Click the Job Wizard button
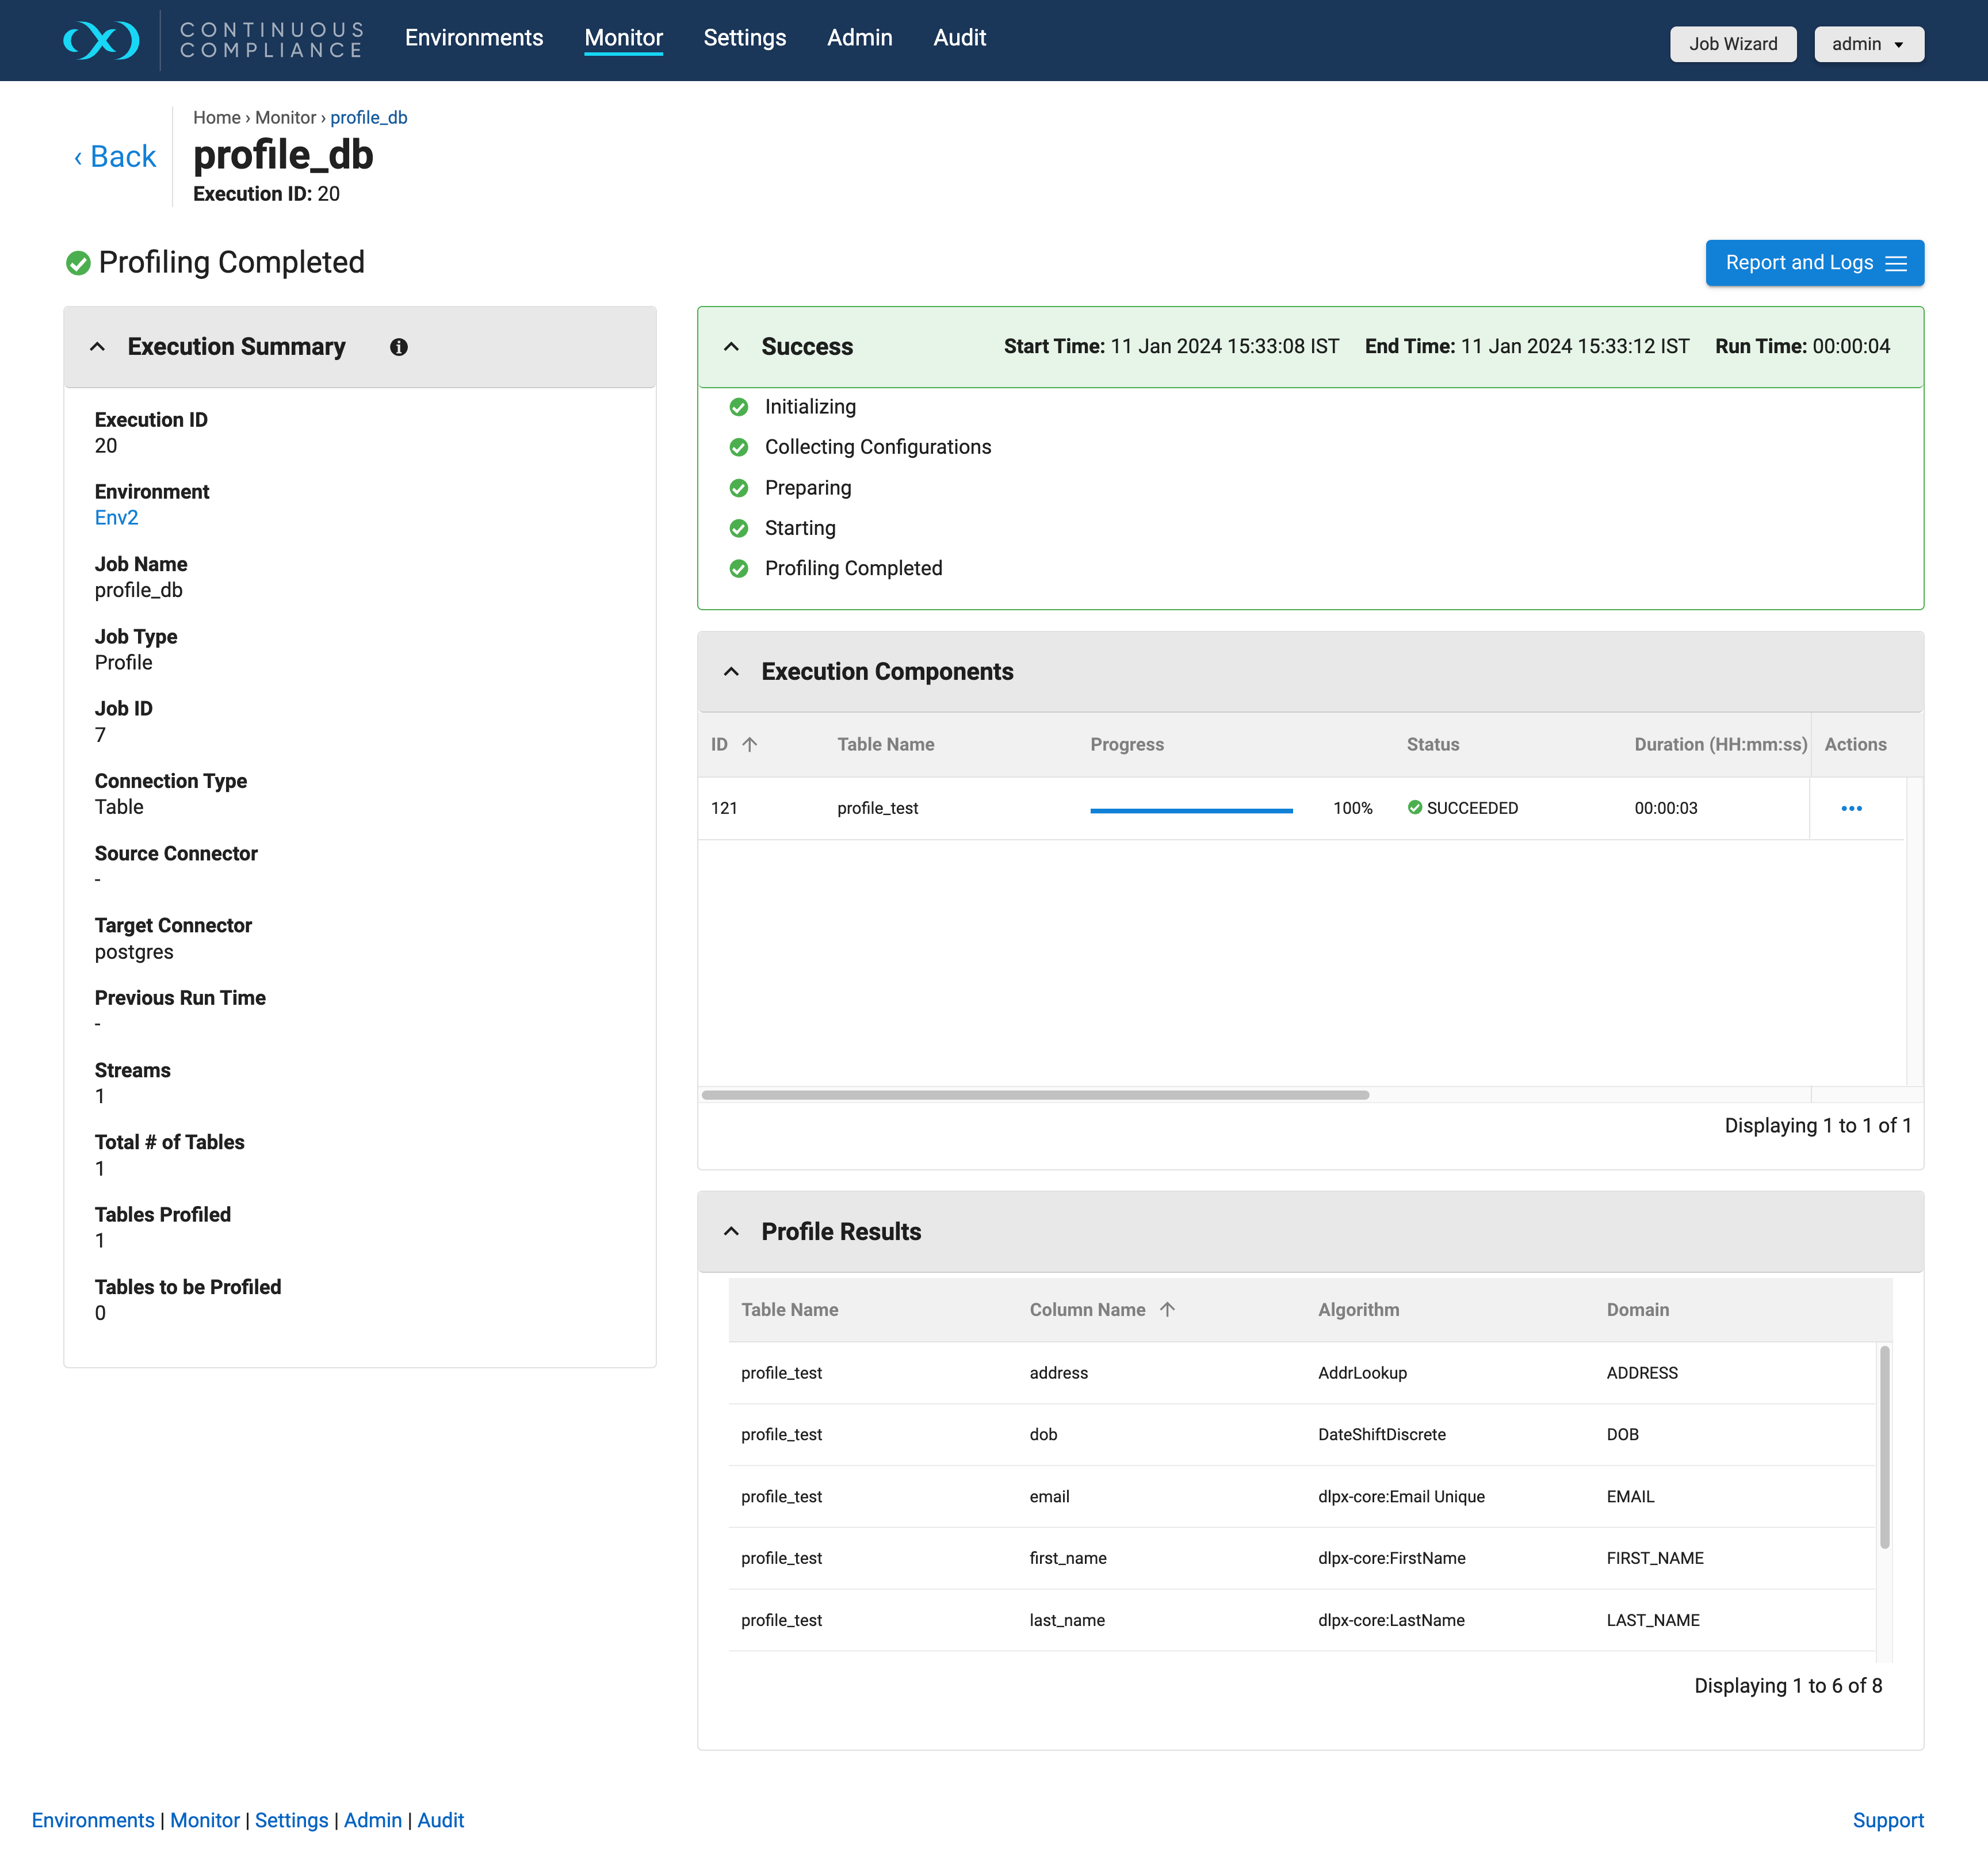 click(1733, 44)
